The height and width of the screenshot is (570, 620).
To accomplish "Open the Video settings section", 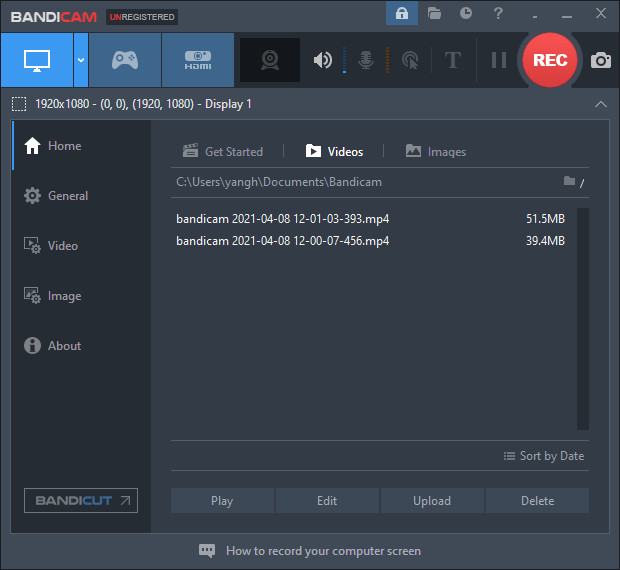I will [x=81, y=246].
